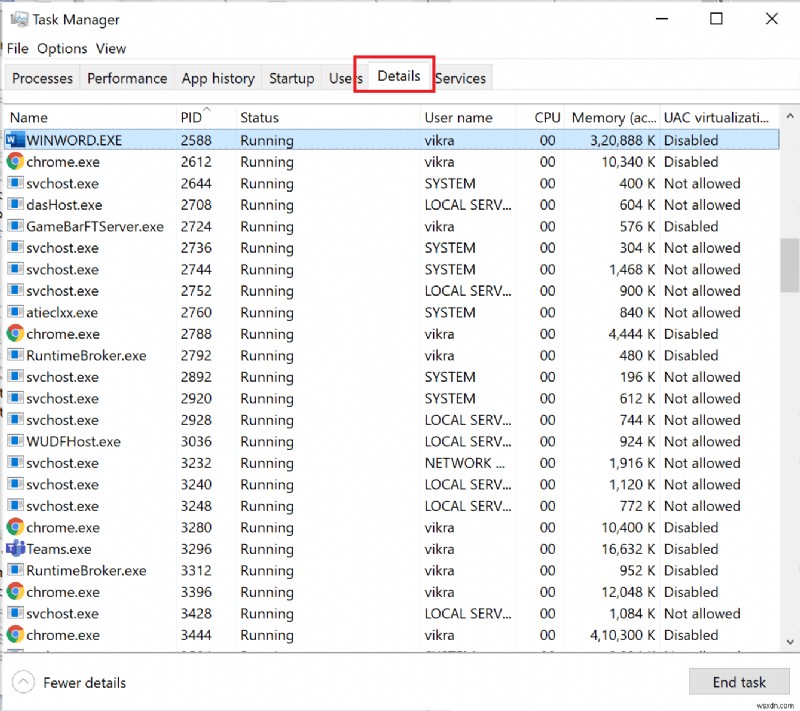Screen dimensions: 800x711
Task: Click PID 2724 cell for GameBarFTServer.exe
Action: pyautogui.click(x=196, y=226)
